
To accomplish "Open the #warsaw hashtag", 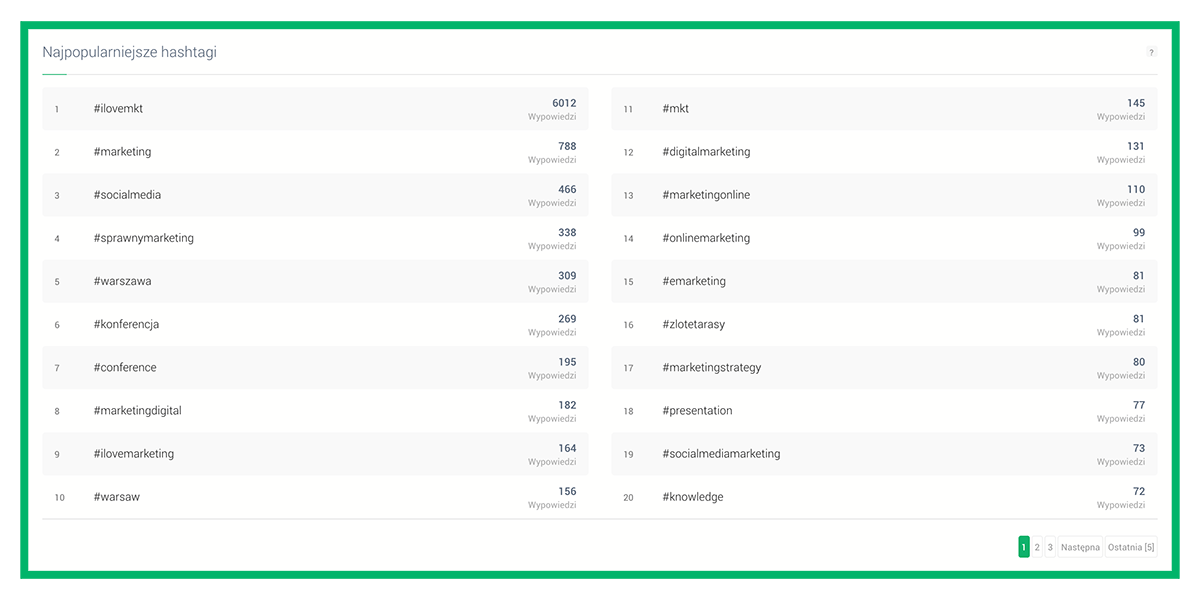I will coord(116,497).
